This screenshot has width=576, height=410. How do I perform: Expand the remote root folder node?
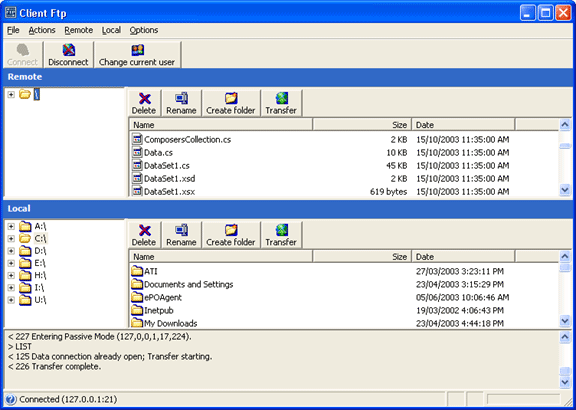pos(11,94)
